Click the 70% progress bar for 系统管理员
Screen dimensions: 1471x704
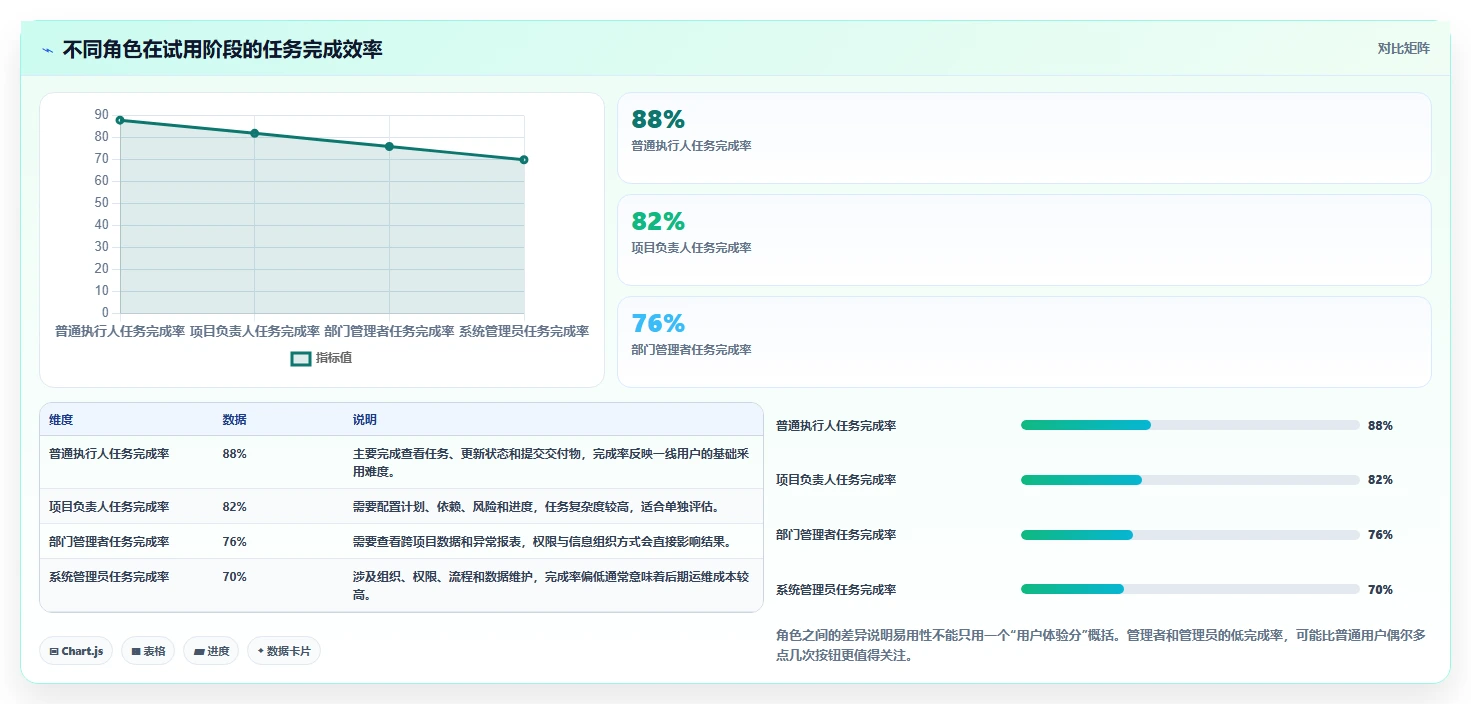[1190, 589]
